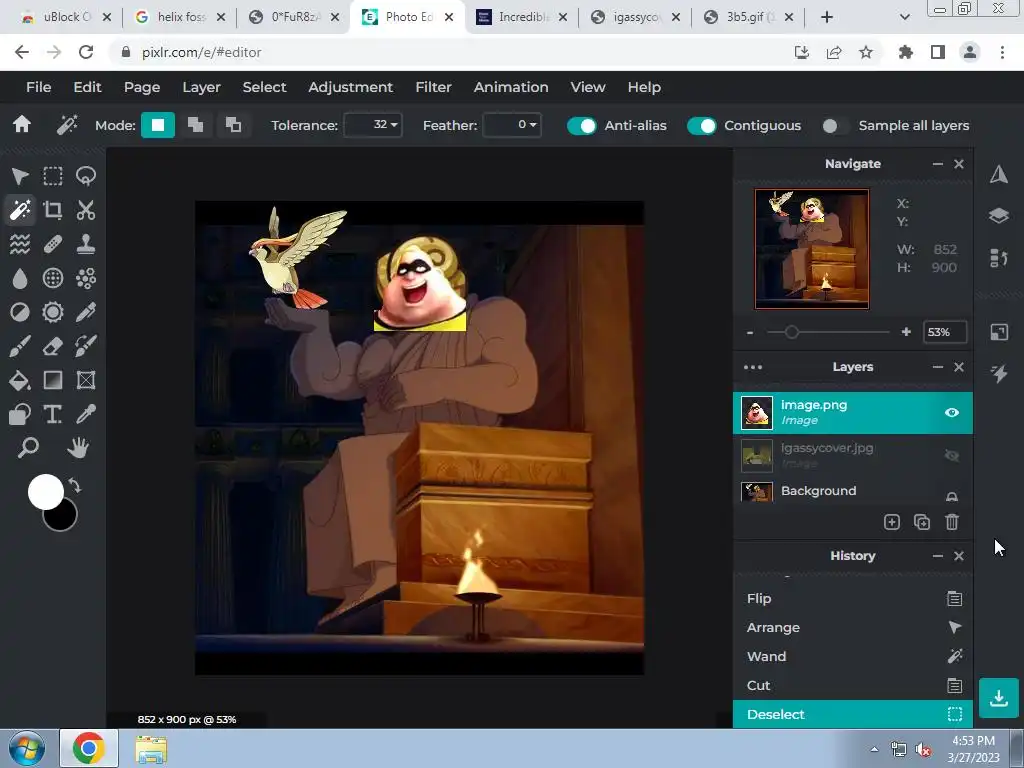Select the Blur droplet tool
This screenshot has width=1024, height=768.
click(x=20, y=278)
